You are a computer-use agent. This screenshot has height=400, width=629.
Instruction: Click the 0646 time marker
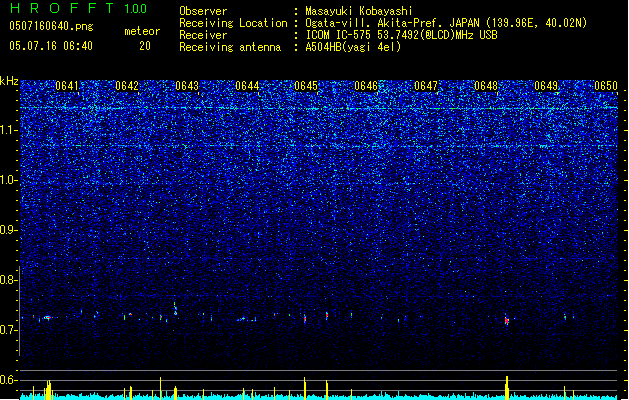(366, 86)
